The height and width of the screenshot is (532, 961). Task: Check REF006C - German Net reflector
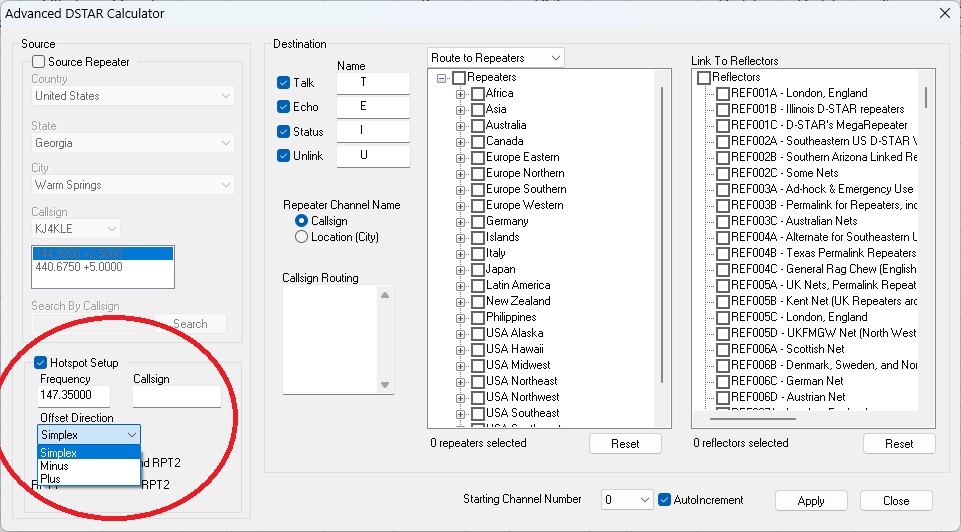(723, 382)
